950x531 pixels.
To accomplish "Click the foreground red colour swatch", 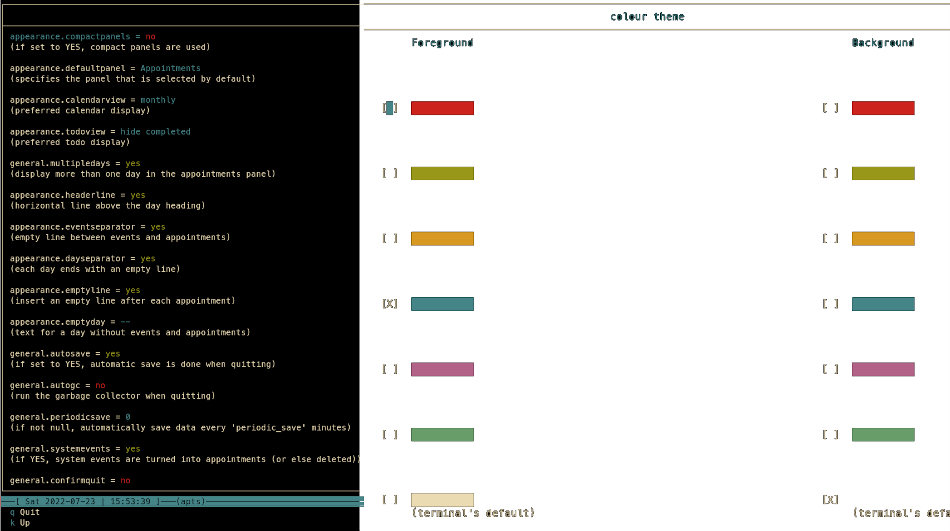I will pos(442,108).
